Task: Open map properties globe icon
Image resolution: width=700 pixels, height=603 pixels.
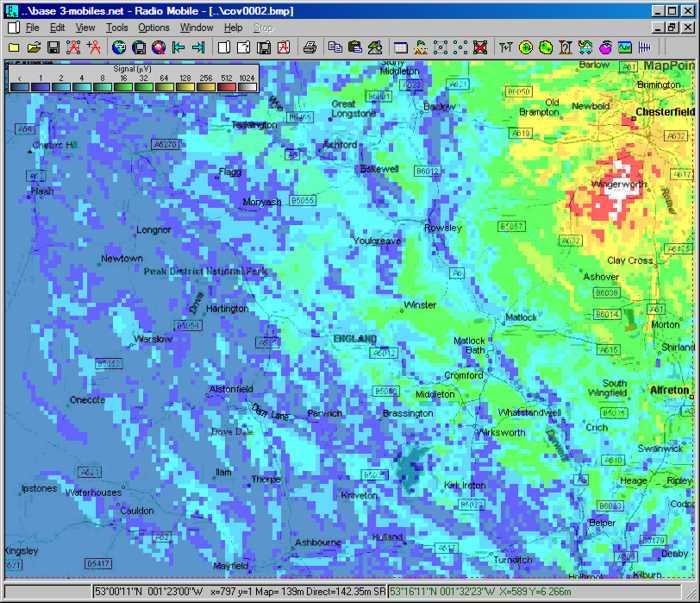Action: tap(119, 47)
